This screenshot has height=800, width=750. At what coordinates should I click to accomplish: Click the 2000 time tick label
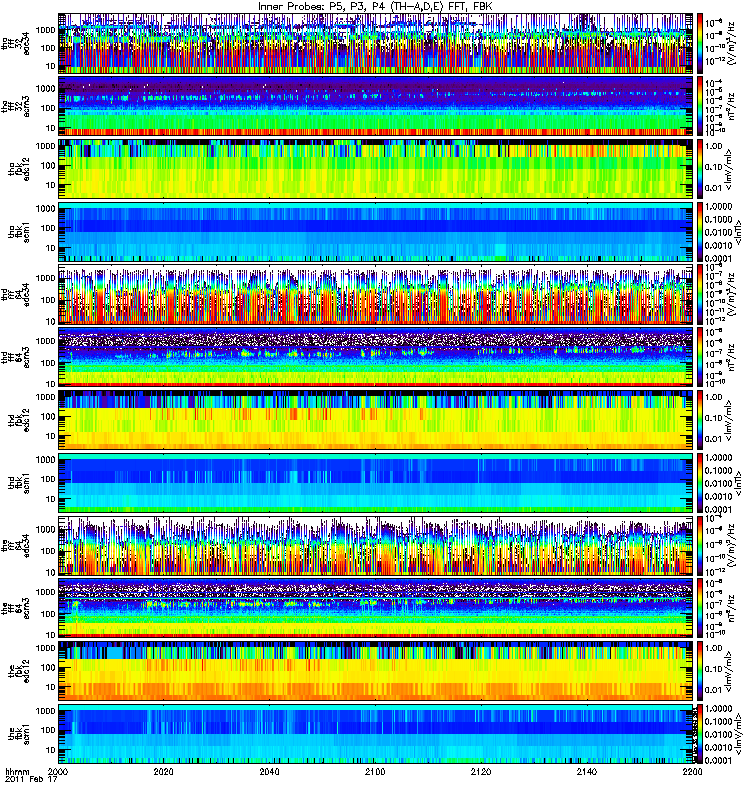coord(58,771)
